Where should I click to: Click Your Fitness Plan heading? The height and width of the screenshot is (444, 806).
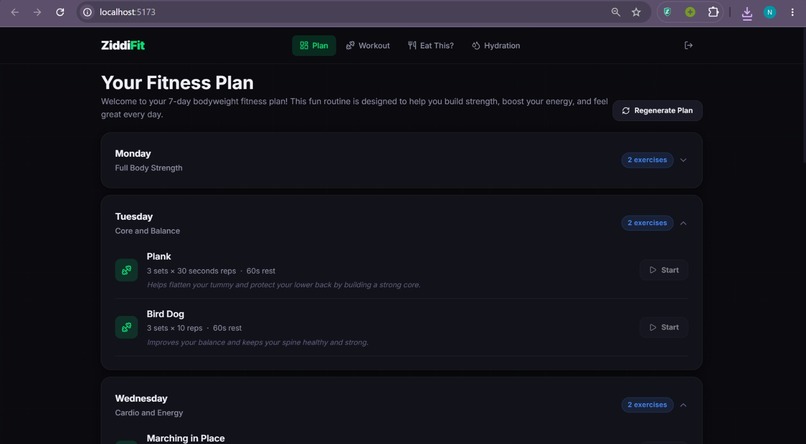[x=177, y=83]
